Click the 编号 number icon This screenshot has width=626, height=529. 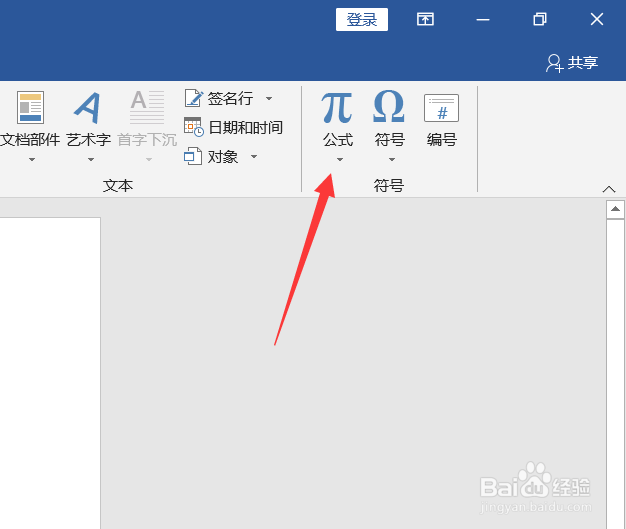pyautogui.click(x=442, y=108)
